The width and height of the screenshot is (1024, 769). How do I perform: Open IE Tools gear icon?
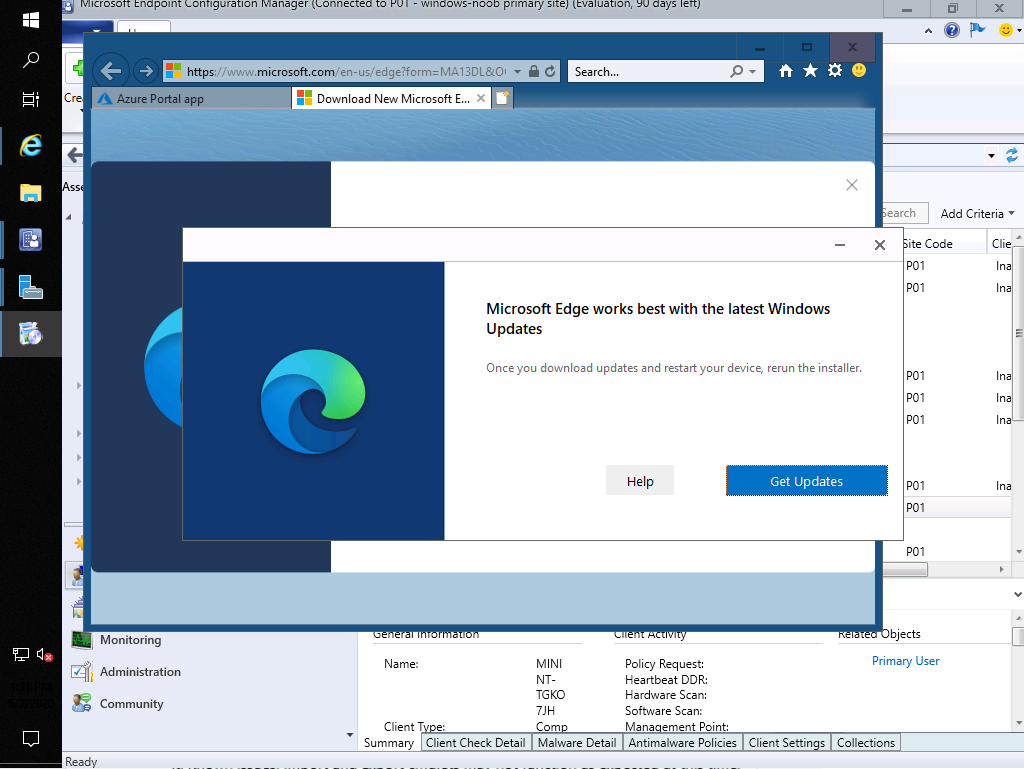(x=835, y=71)
